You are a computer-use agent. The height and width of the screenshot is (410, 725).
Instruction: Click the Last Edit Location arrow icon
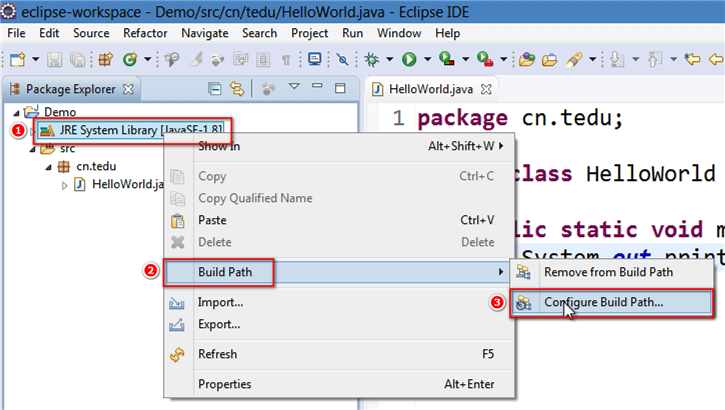coord(693,59)
